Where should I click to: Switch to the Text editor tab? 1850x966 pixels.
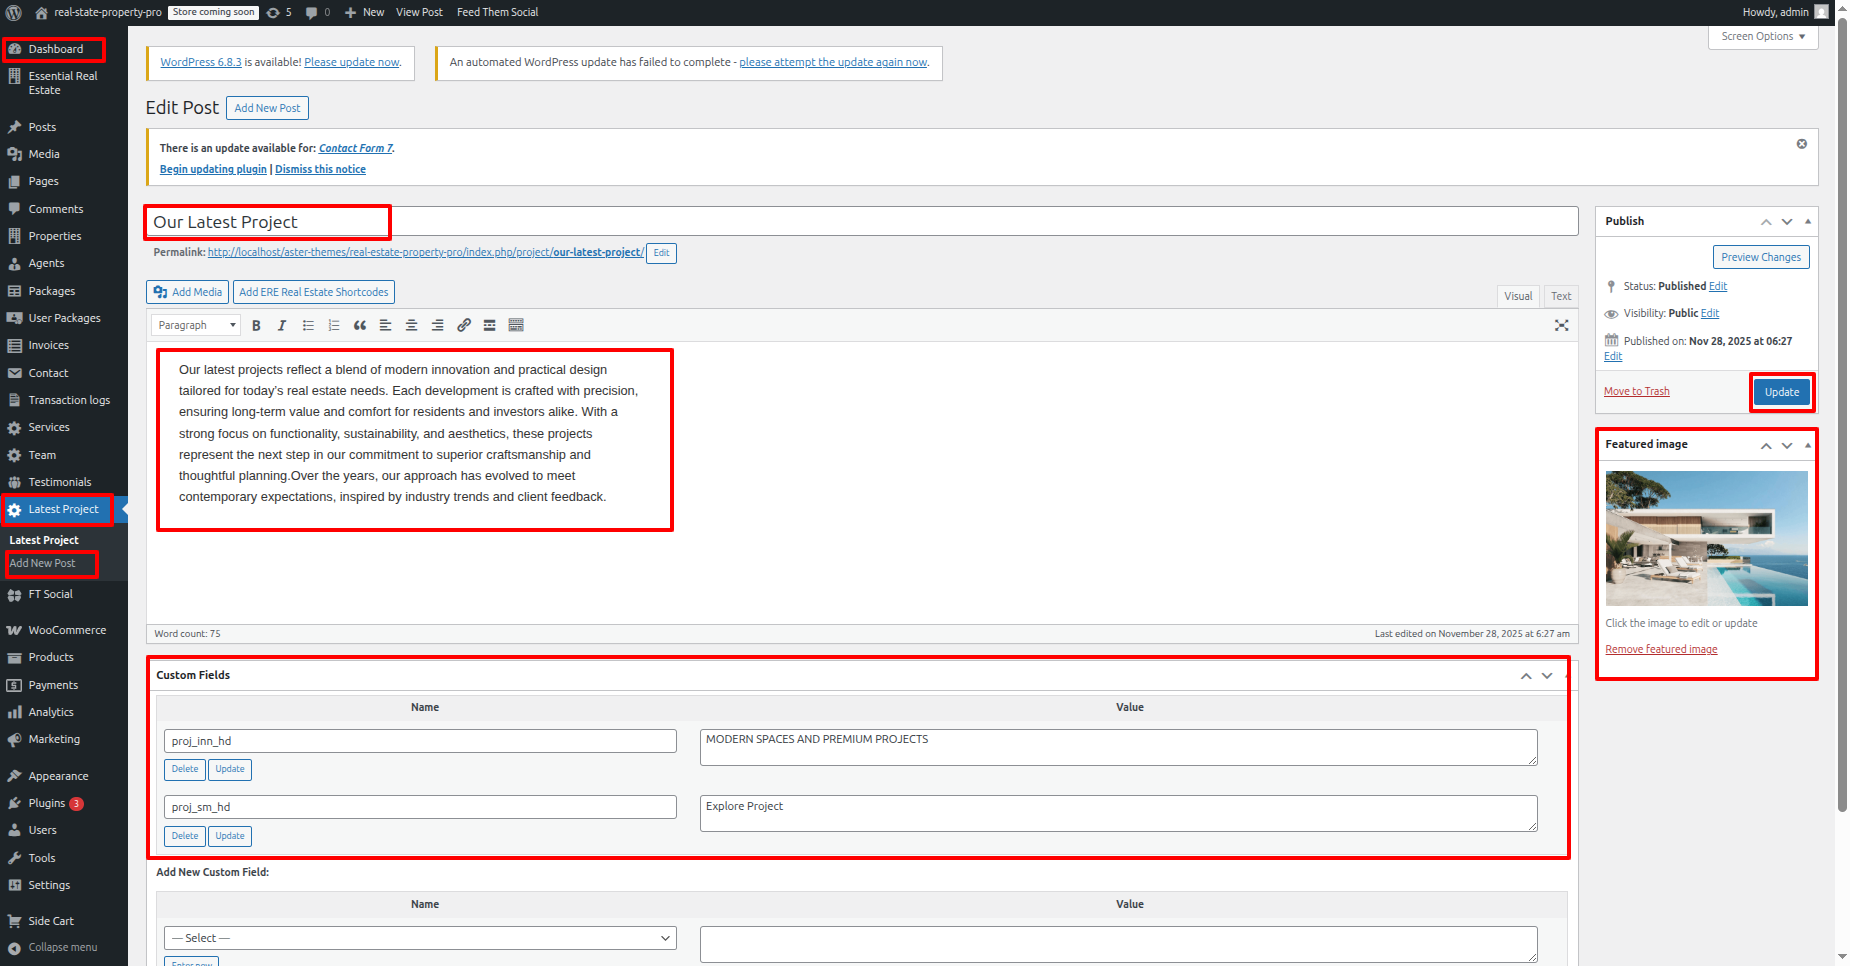[x=1560, y=296]
